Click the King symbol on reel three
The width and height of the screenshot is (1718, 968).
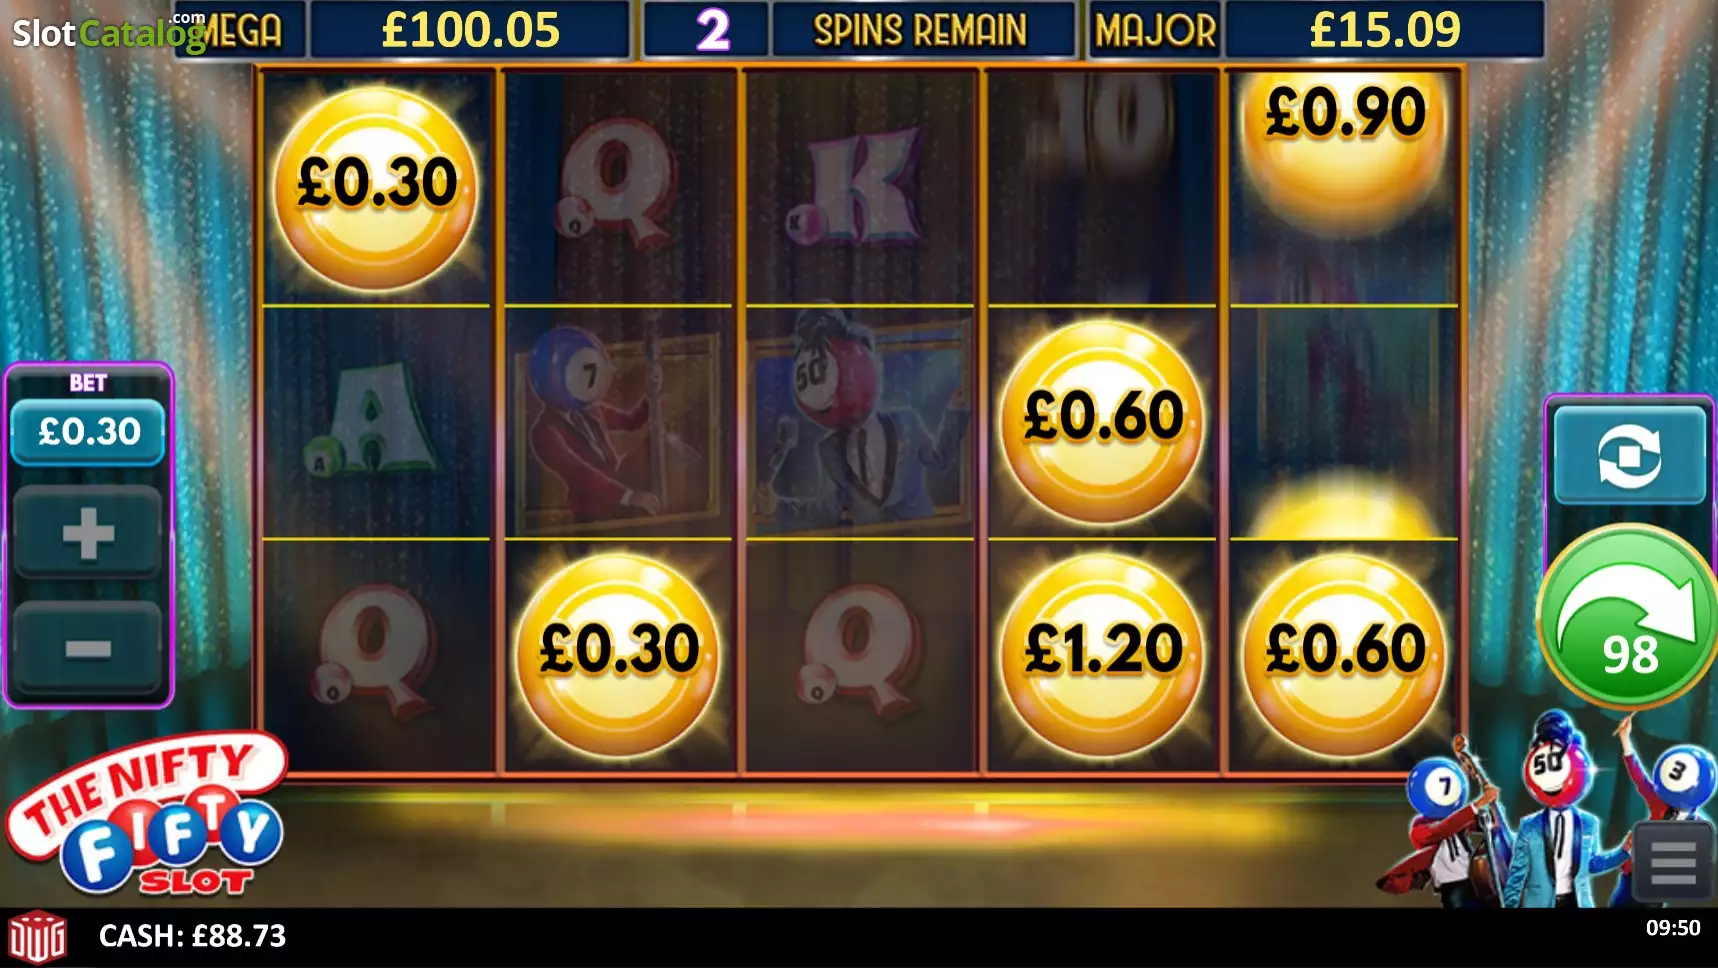coord(862,188)
